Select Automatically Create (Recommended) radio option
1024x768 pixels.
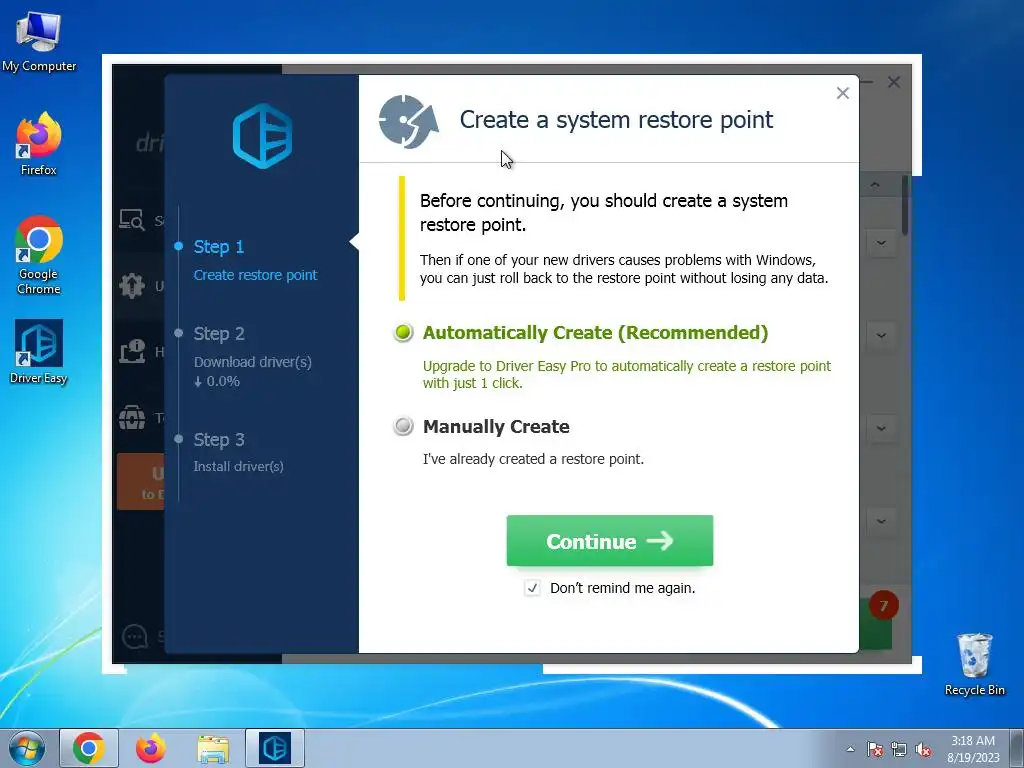[x=404, y=332]
